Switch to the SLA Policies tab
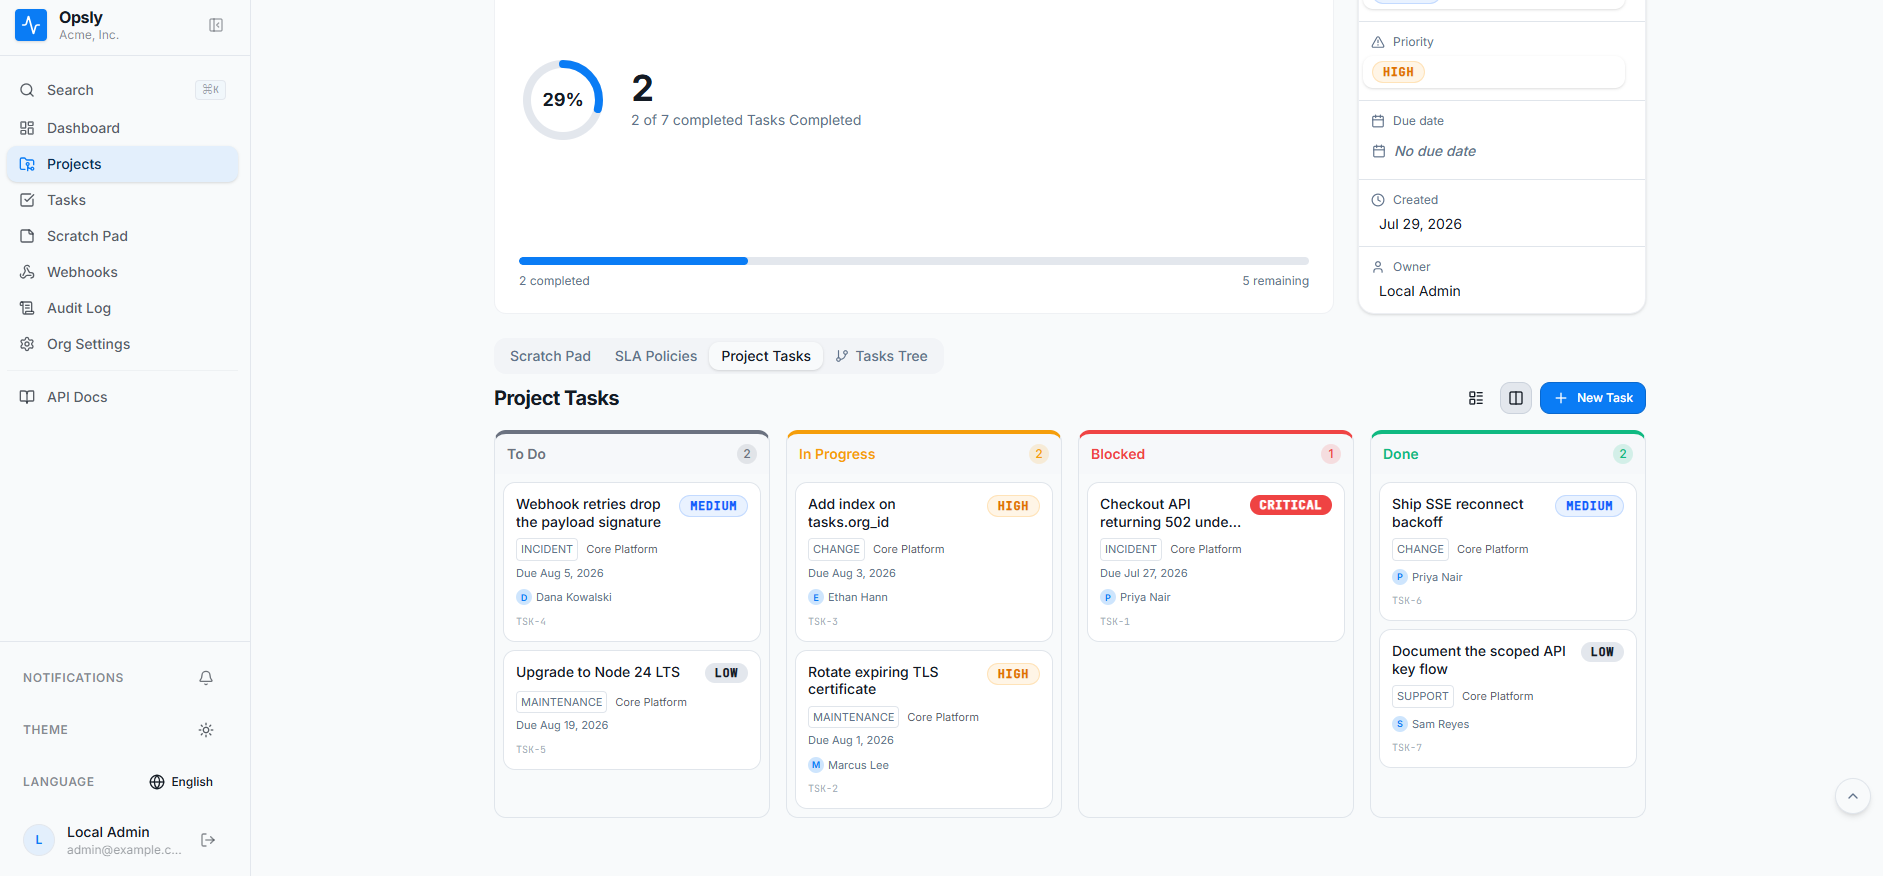The width and height of the screenshot is (1883, 876). point(656,356)
